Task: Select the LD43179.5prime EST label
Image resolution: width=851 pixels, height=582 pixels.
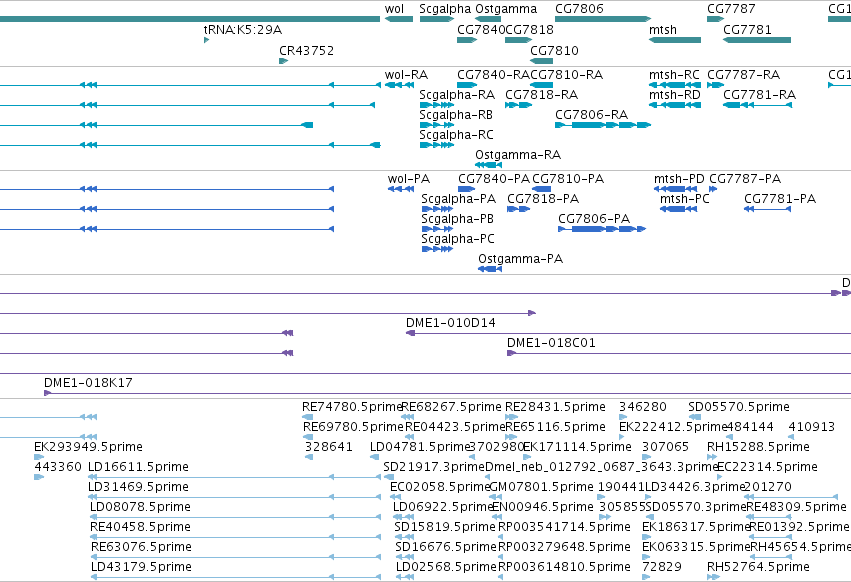Action: (141, 567)
